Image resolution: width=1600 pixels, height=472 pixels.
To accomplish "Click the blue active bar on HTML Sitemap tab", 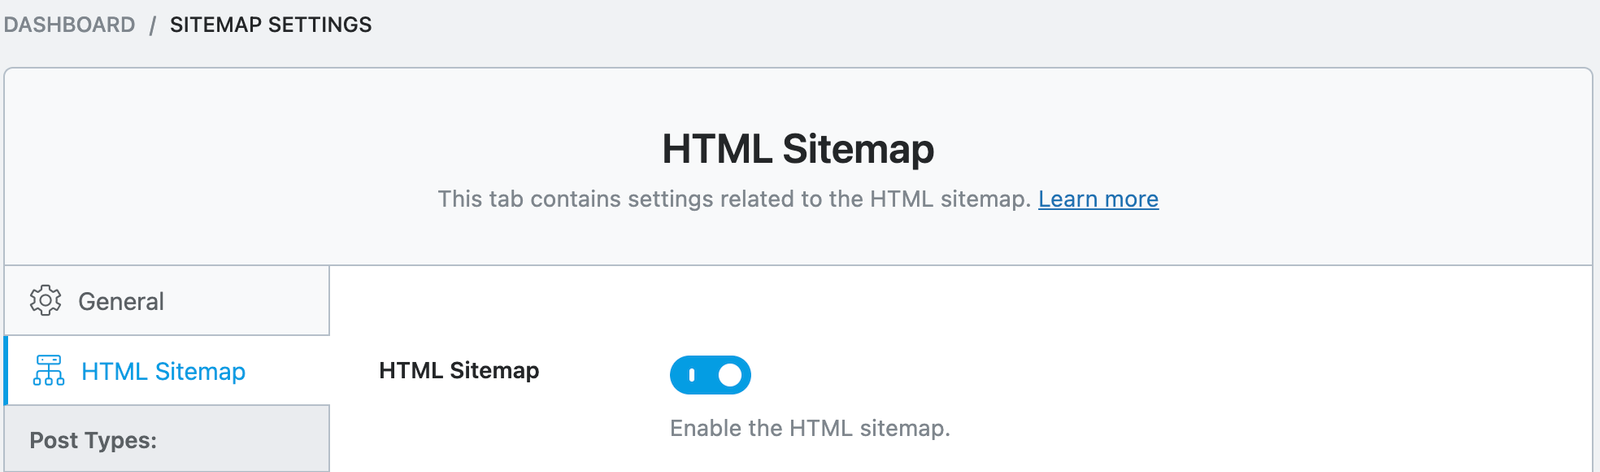I will click(7, 371).
